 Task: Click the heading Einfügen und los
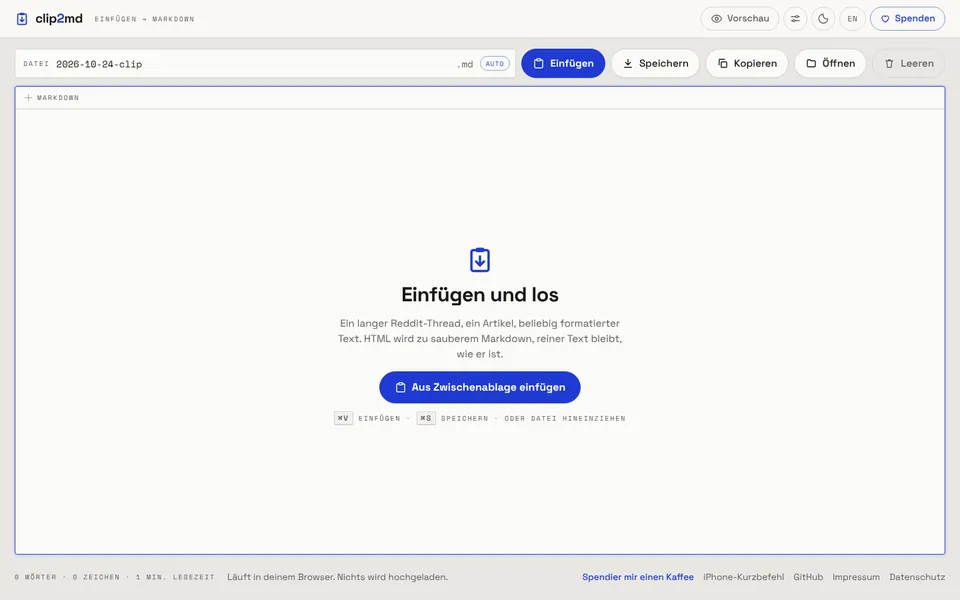click(x=480, y=294)
